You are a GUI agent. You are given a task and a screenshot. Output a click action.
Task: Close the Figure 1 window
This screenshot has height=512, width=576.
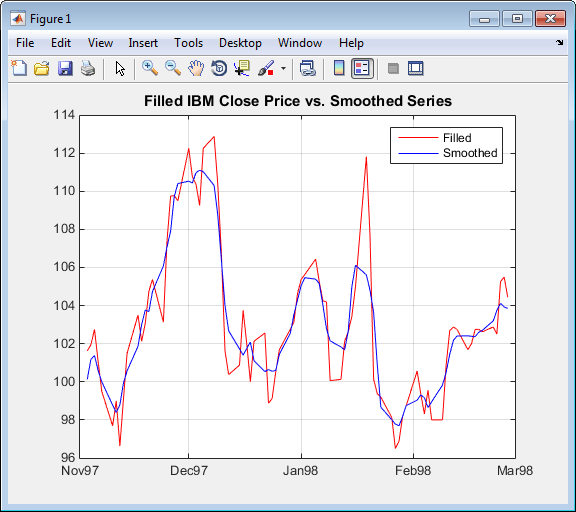550,19
